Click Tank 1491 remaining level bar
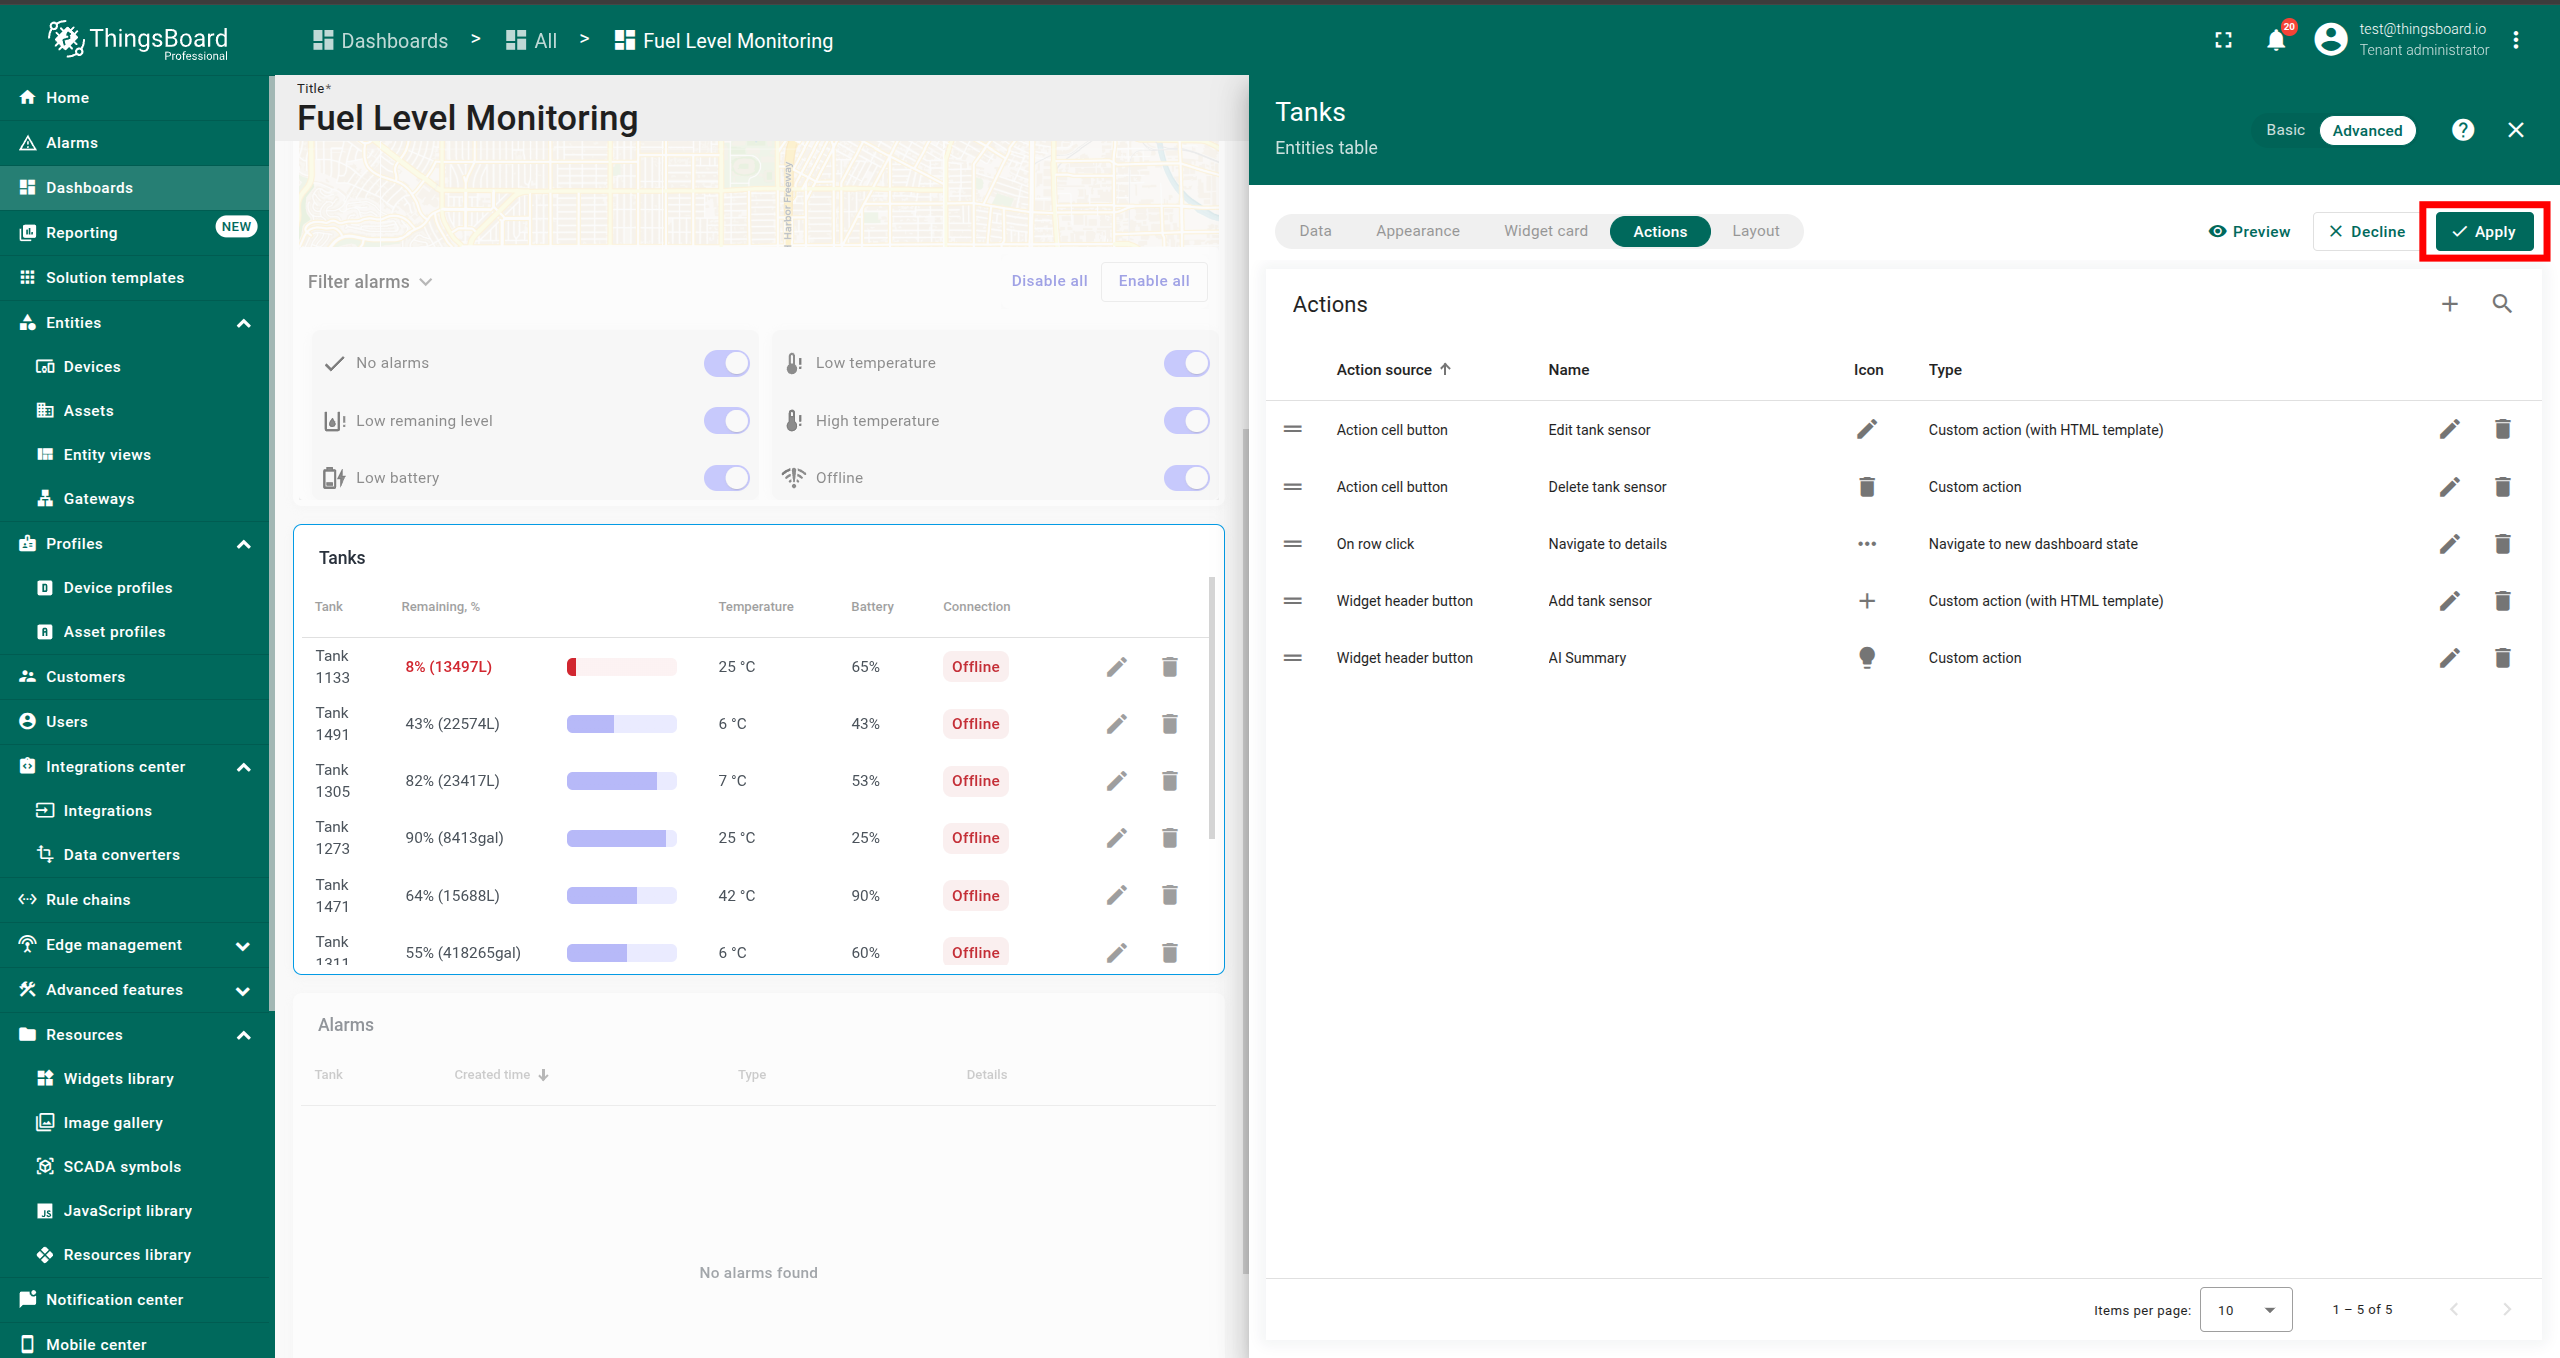The width and height of the screenshot is (2560, 1358). point(621,724)
